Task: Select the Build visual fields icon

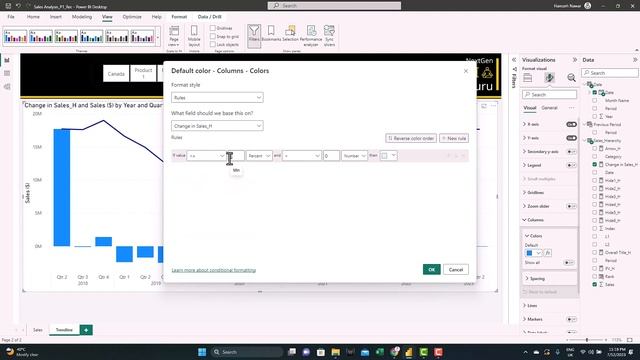Action: click(528, 78)
